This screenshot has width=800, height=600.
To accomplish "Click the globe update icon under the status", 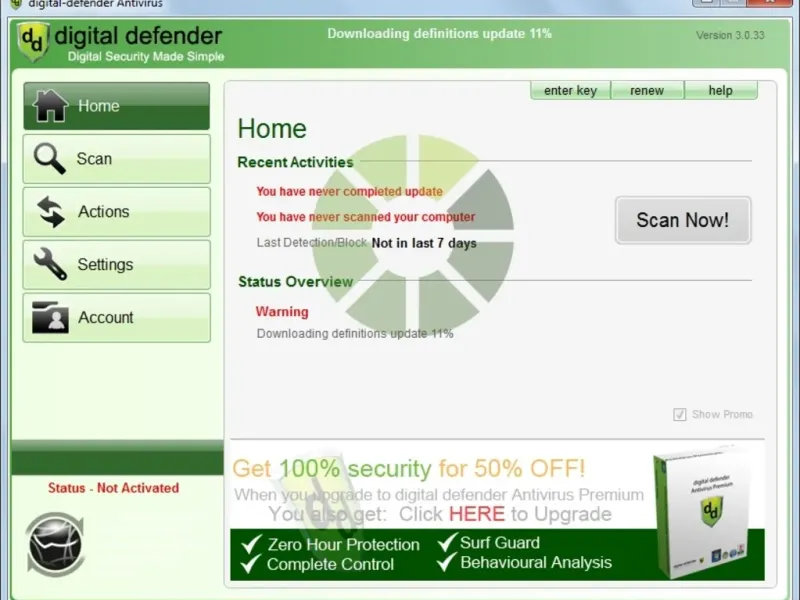I will point(55,544).
